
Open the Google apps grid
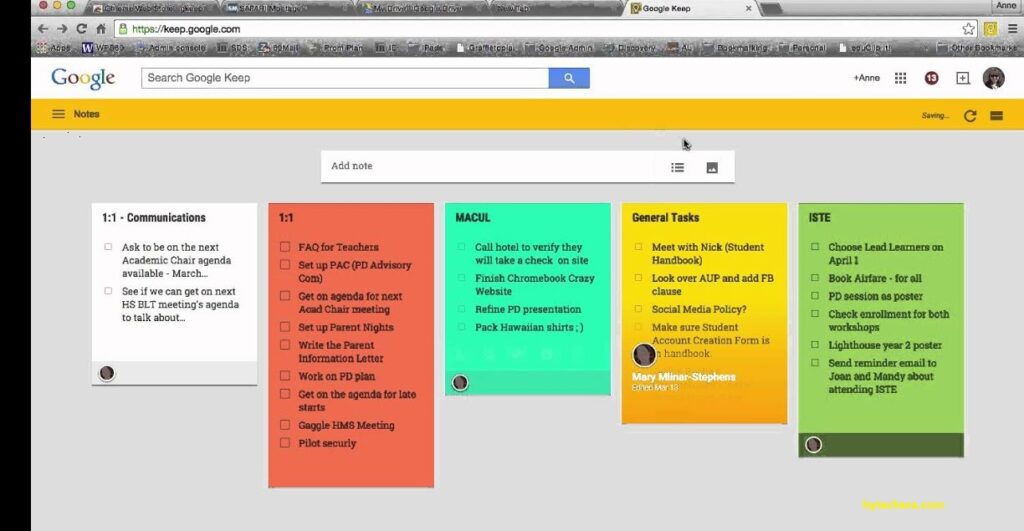coord(901,78)
